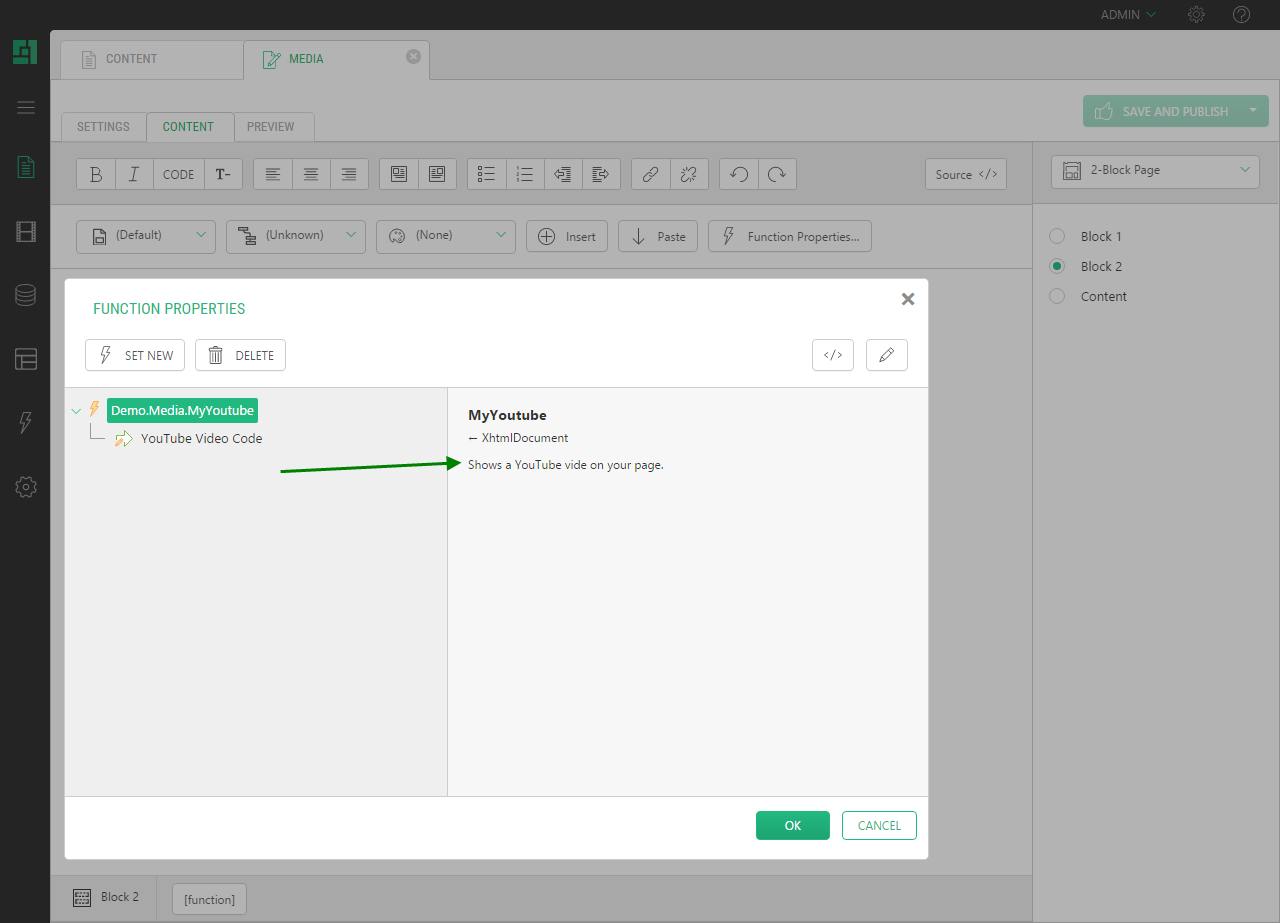Collapse the Demo.Media.MyYoutube tree node
Viewport: 1280px width, 923px height.
coord(77,410)
